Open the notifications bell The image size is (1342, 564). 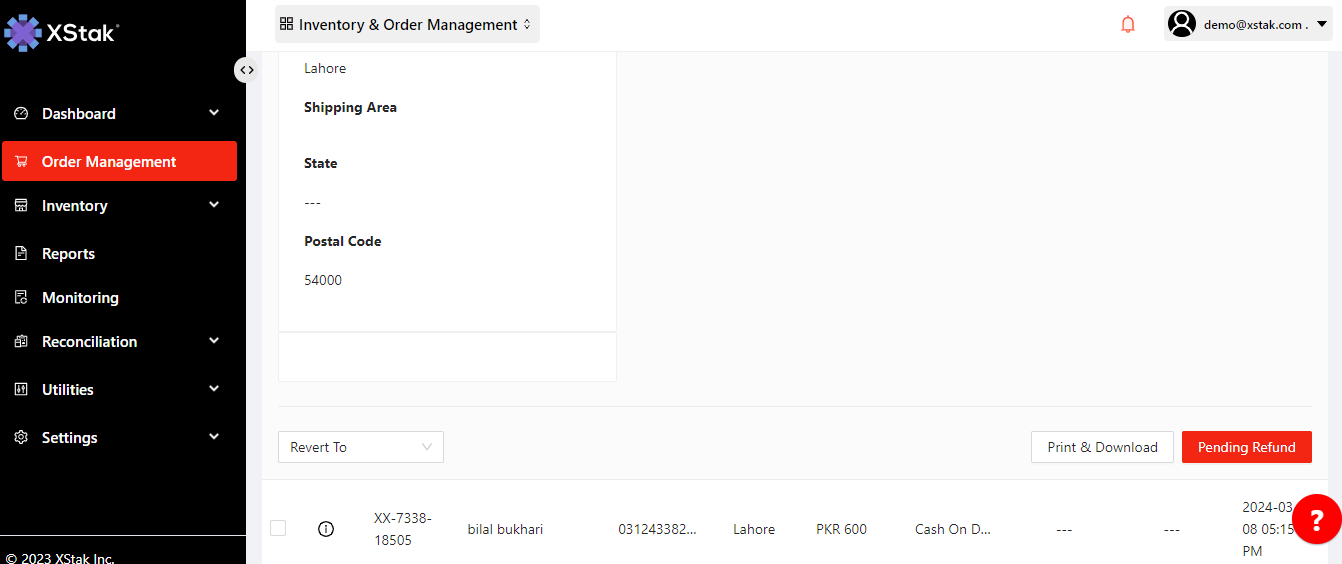(x=1128, y=25)
